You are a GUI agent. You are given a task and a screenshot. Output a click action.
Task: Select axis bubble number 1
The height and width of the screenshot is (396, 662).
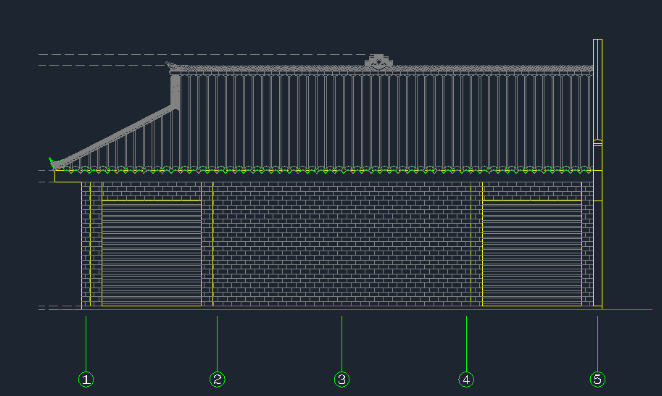(x=86, y=379)
